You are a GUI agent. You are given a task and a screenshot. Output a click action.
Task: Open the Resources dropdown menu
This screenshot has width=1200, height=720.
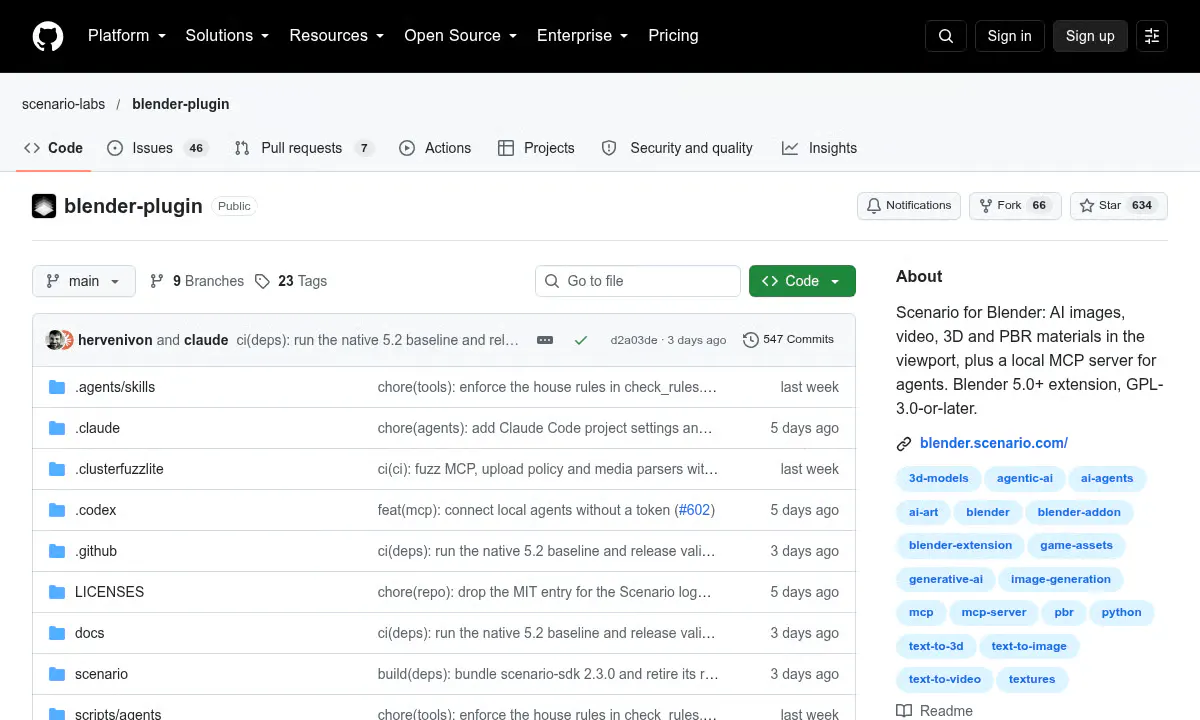pyautogui.click(x=337, y=36)
